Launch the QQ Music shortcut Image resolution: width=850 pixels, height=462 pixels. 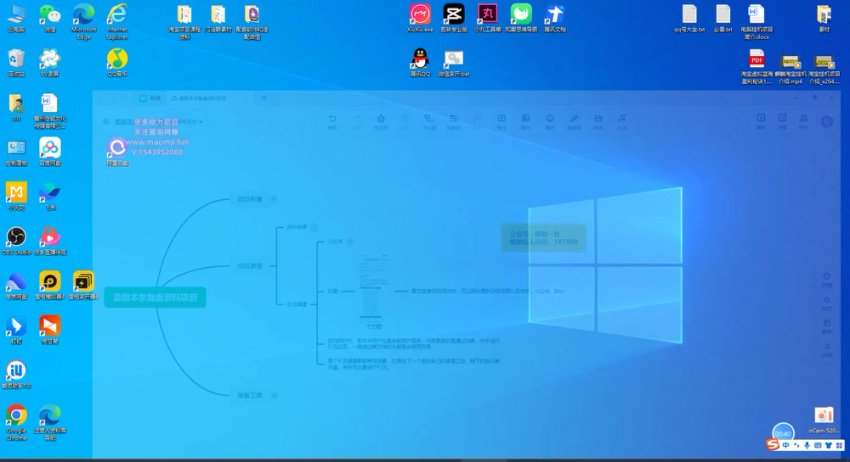(118, 59)
